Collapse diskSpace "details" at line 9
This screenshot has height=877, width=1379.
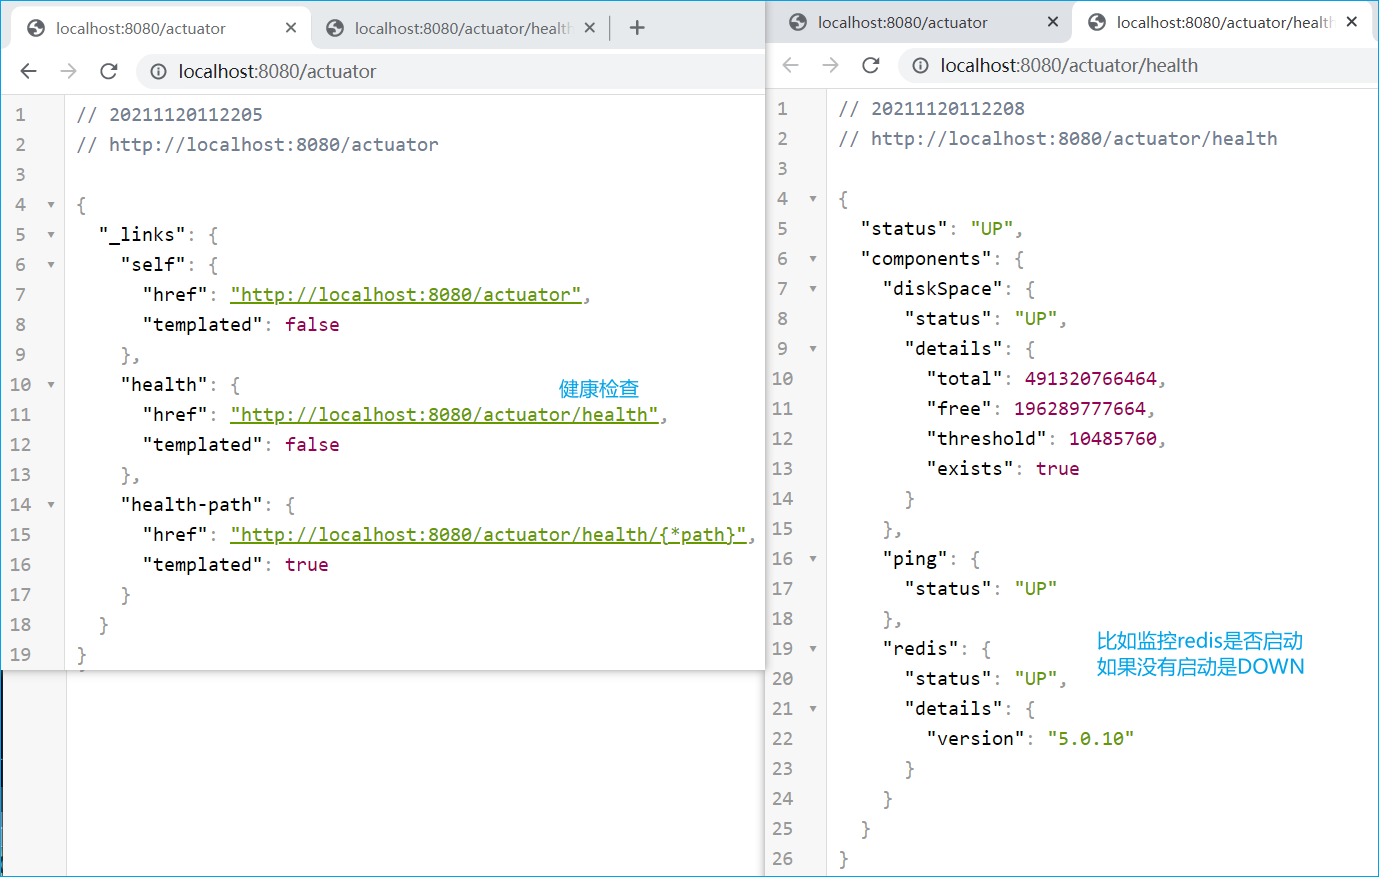tap(813, 349)
